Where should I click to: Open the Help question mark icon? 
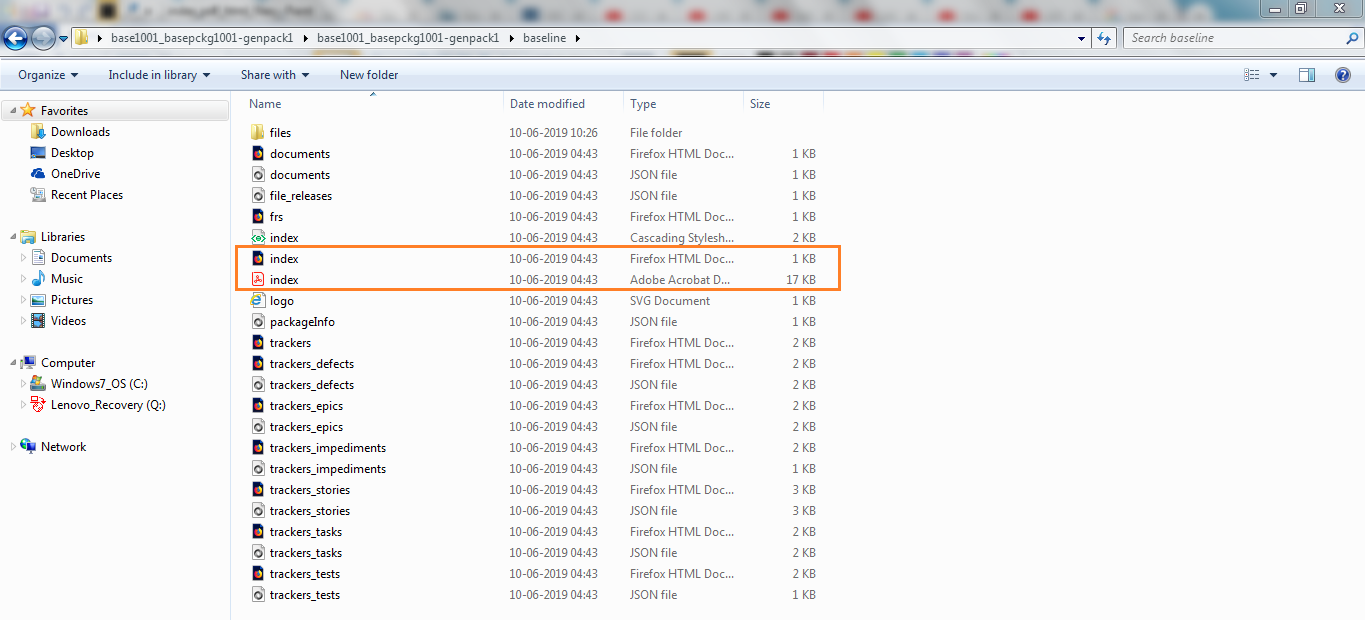coord(1343,75)
